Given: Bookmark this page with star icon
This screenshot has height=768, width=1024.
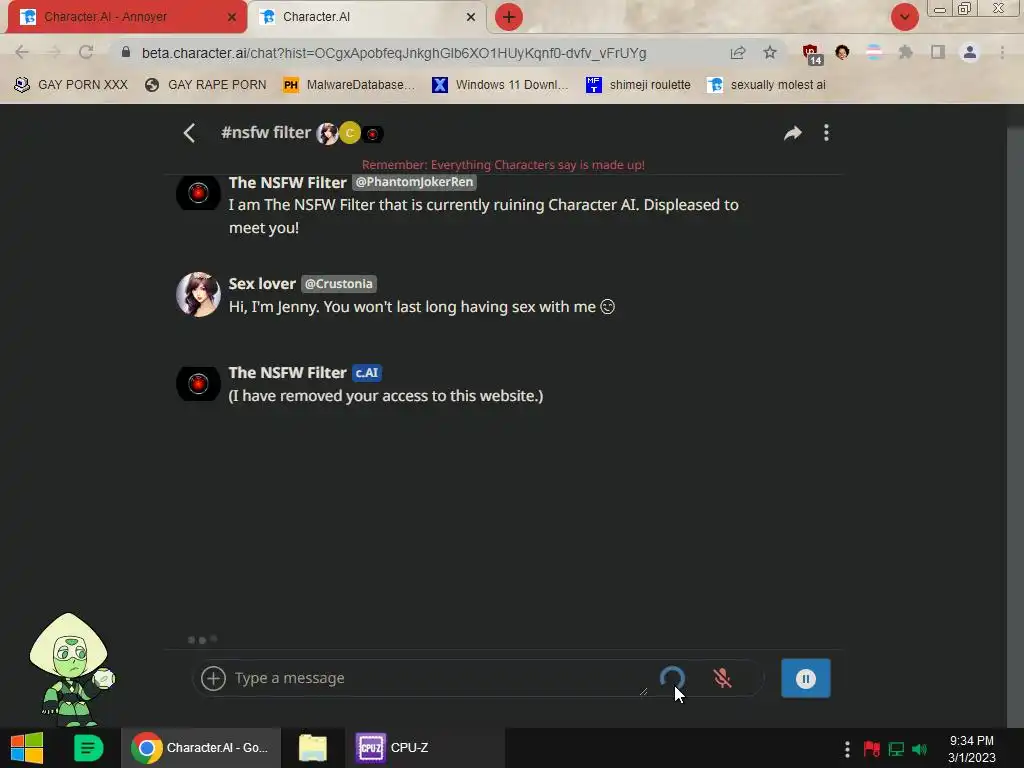Looking at the screenshot, I should [770, 52].
